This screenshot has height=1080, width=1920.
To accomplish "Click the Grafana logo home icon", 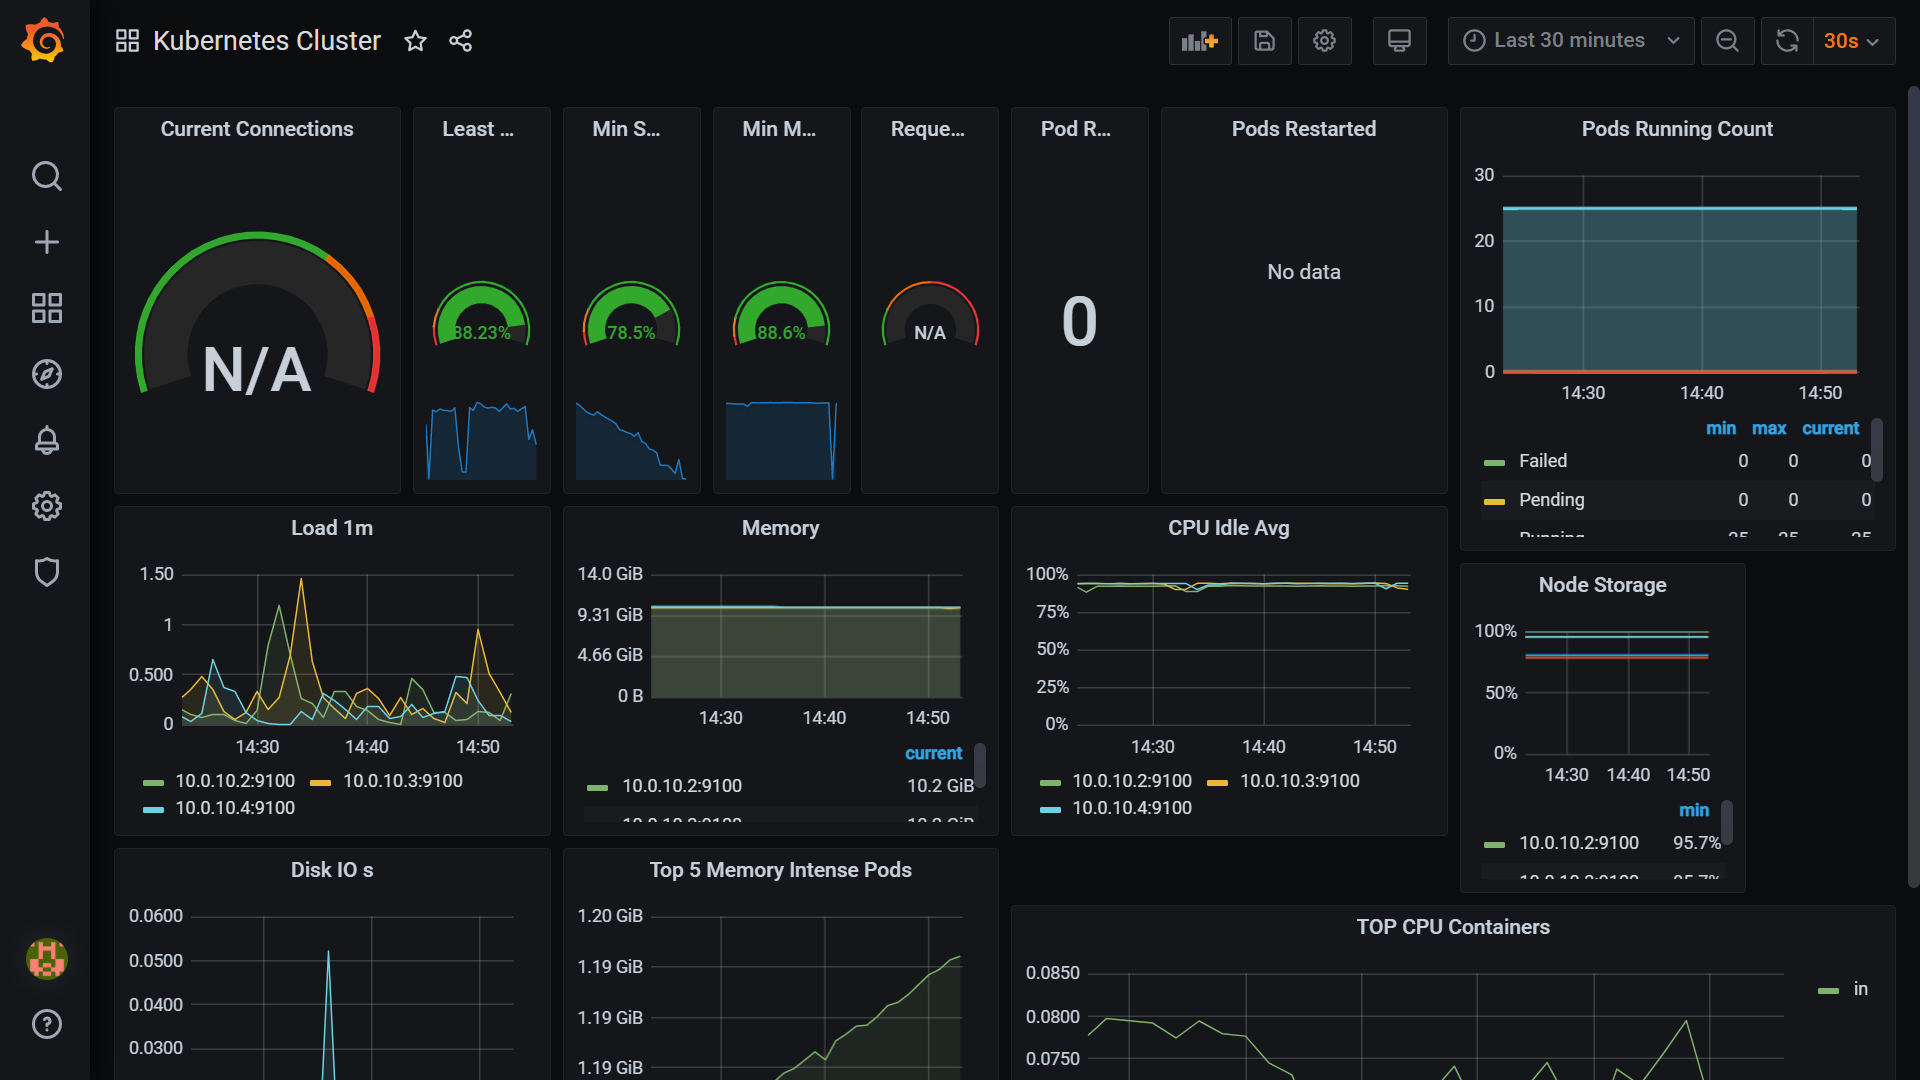I will coord(44,41).
